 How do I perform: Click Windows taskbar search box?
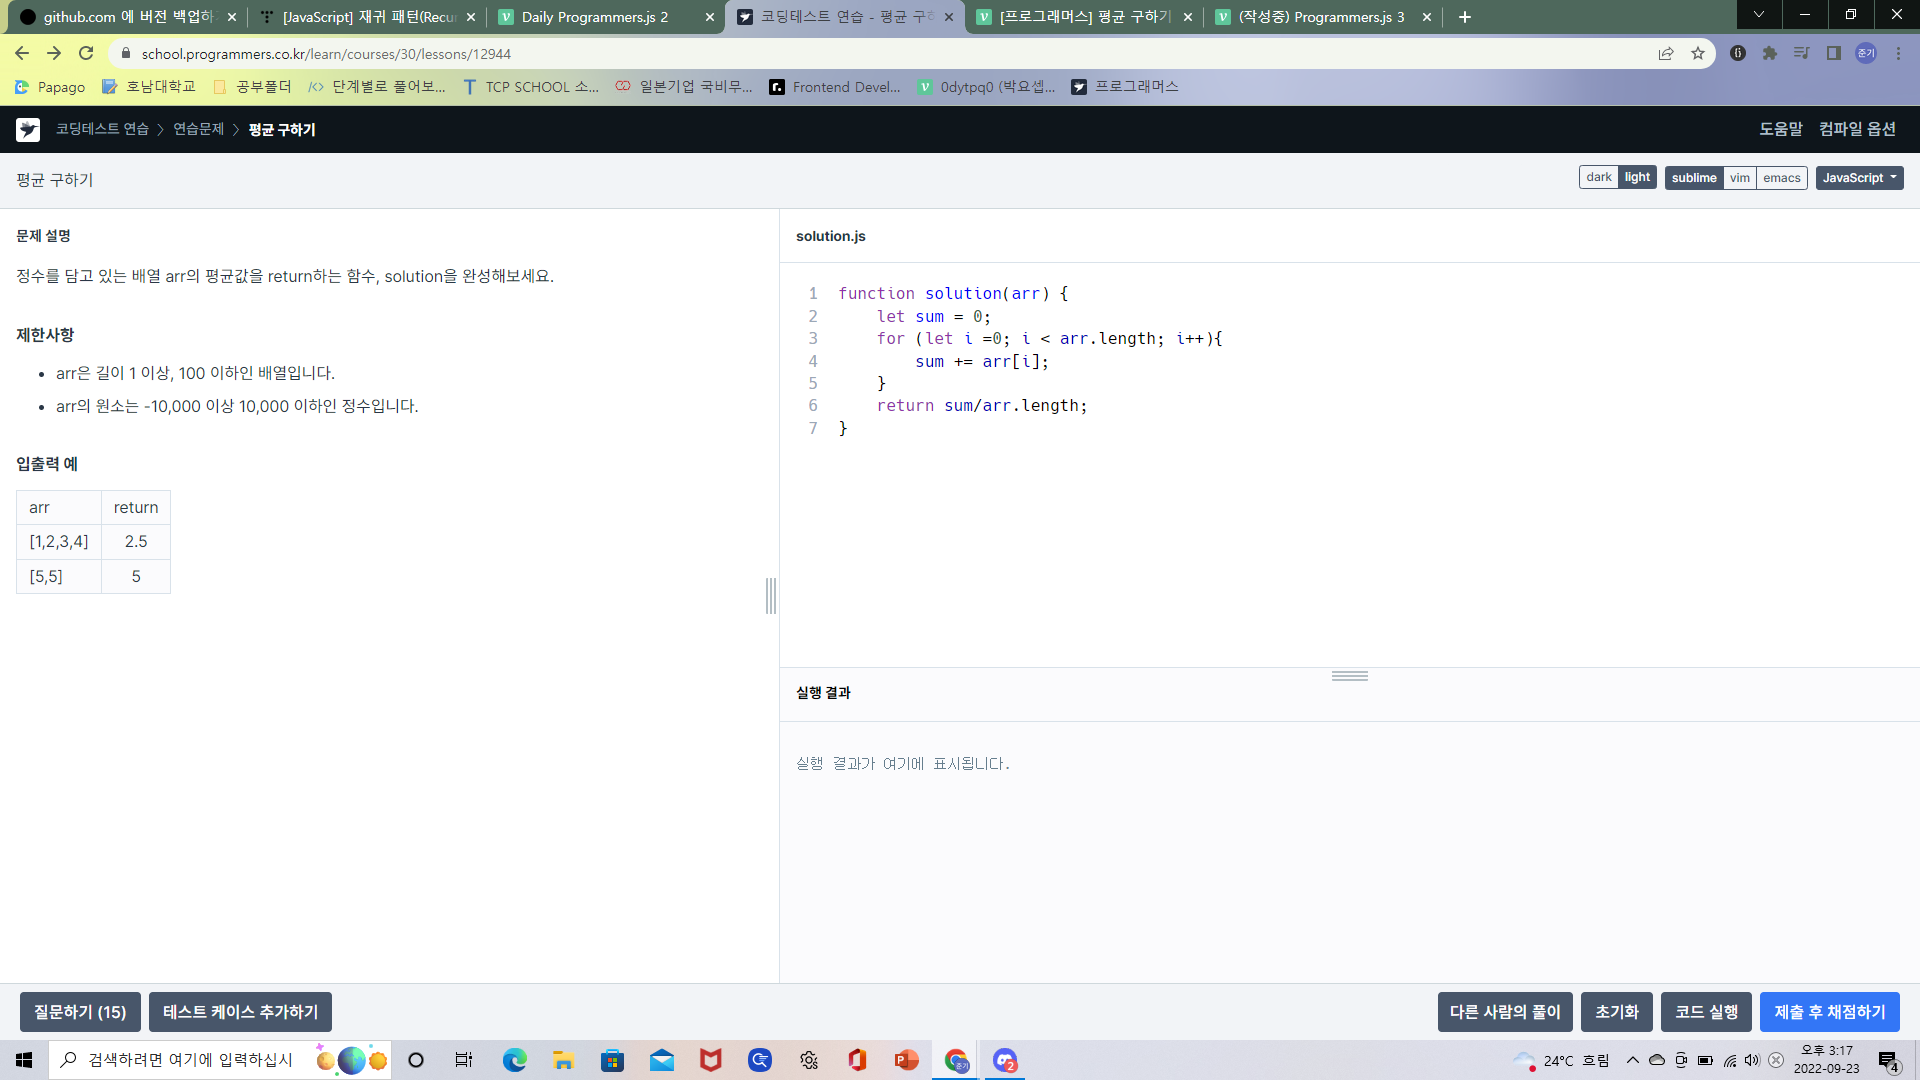click(x=220, y=1060)
